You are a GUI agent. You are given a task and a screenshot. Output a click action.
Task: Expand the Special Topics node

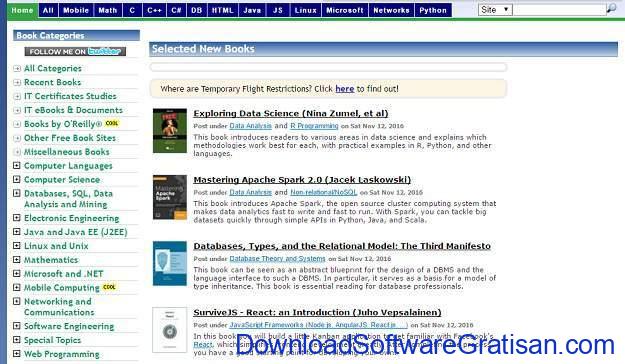tap(17, 340)
